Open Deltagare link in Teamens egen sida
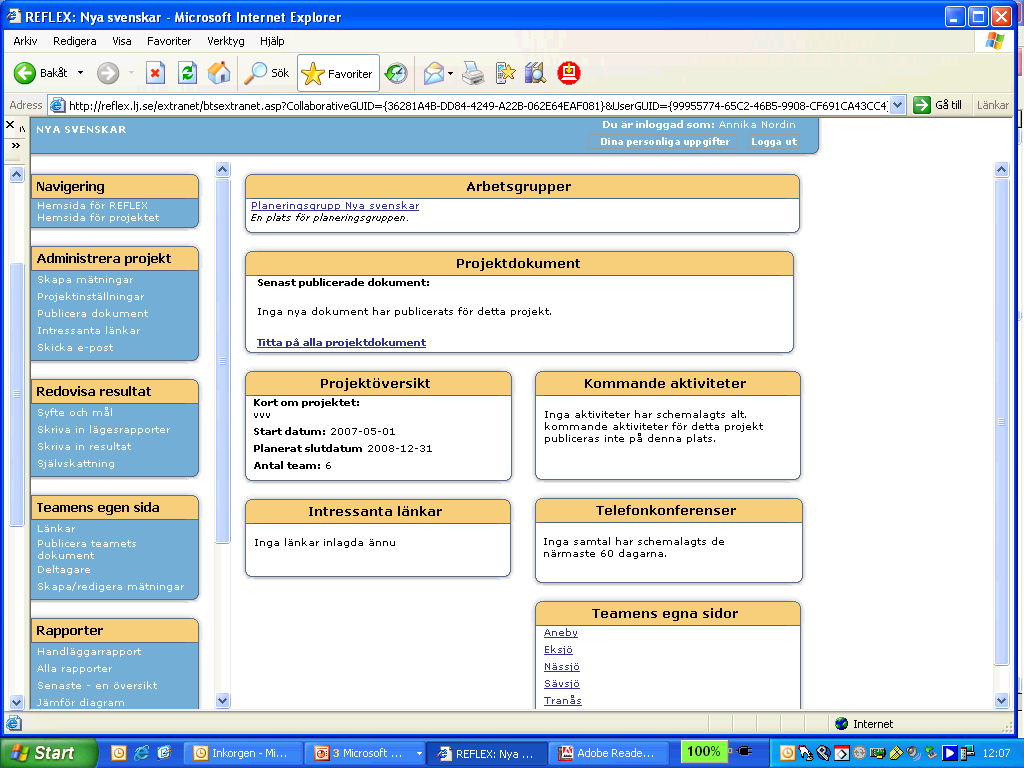The height and width of the screenshot is (768, 1024). pos(64,569)
